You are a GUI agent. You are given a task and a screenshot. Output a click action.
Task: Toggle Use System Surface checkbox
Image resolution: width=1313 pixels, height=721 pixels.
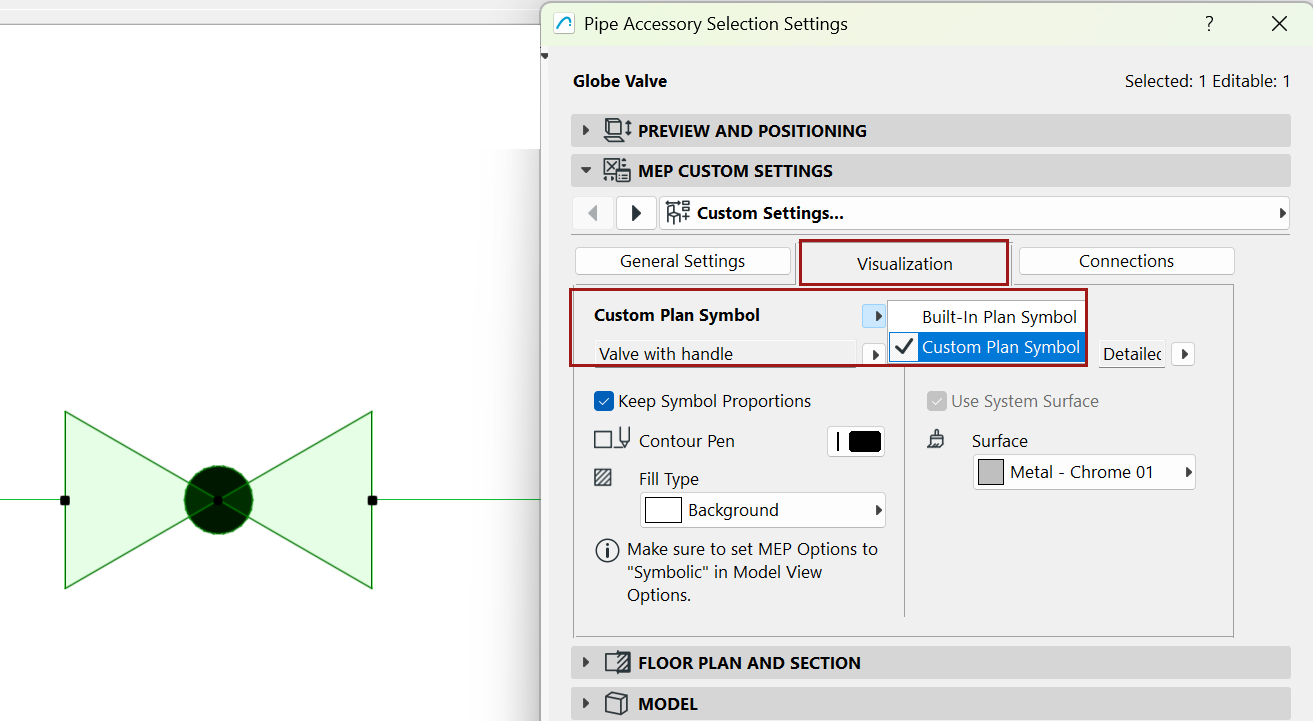point(937,401)
